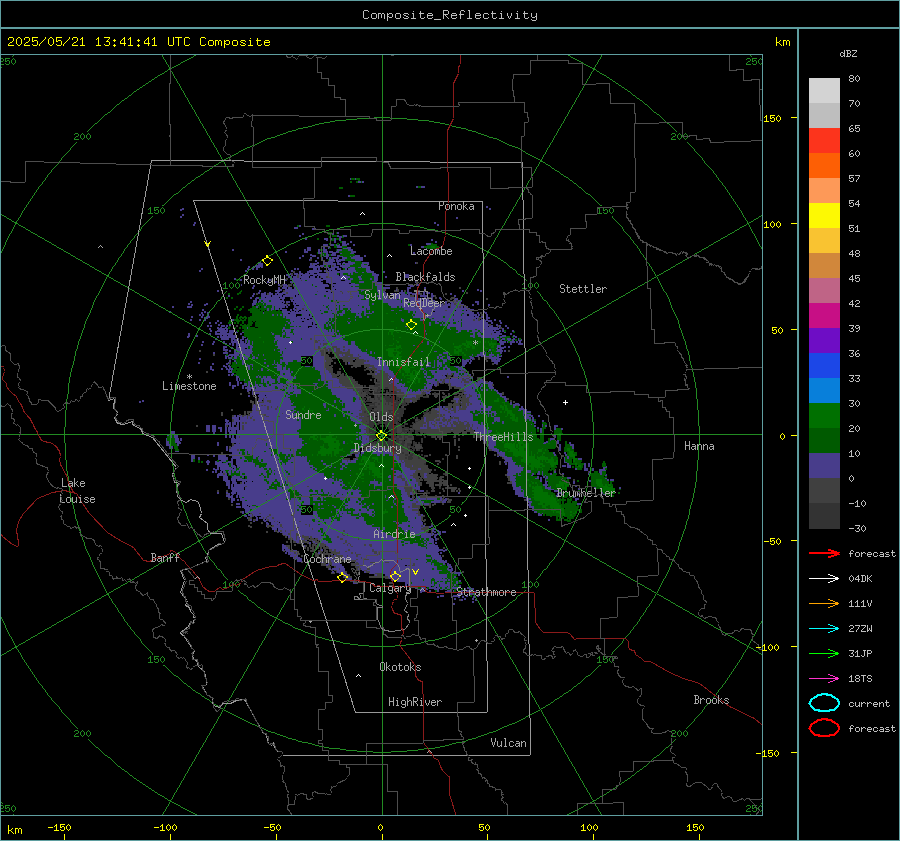Select the orange 111V arrow icon
Image resolution: width=900 pixels, height=841 pixels.
coord(824,603)
